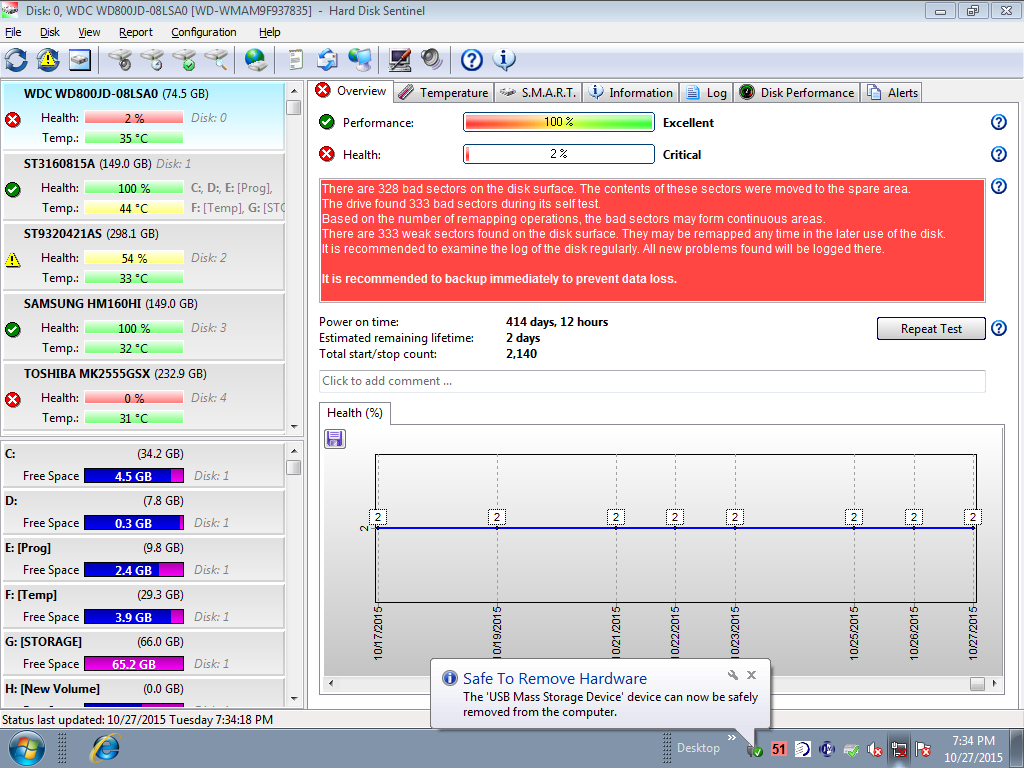
Task: Select the ST9320421AS disk entry
Action: coord(143,256)
